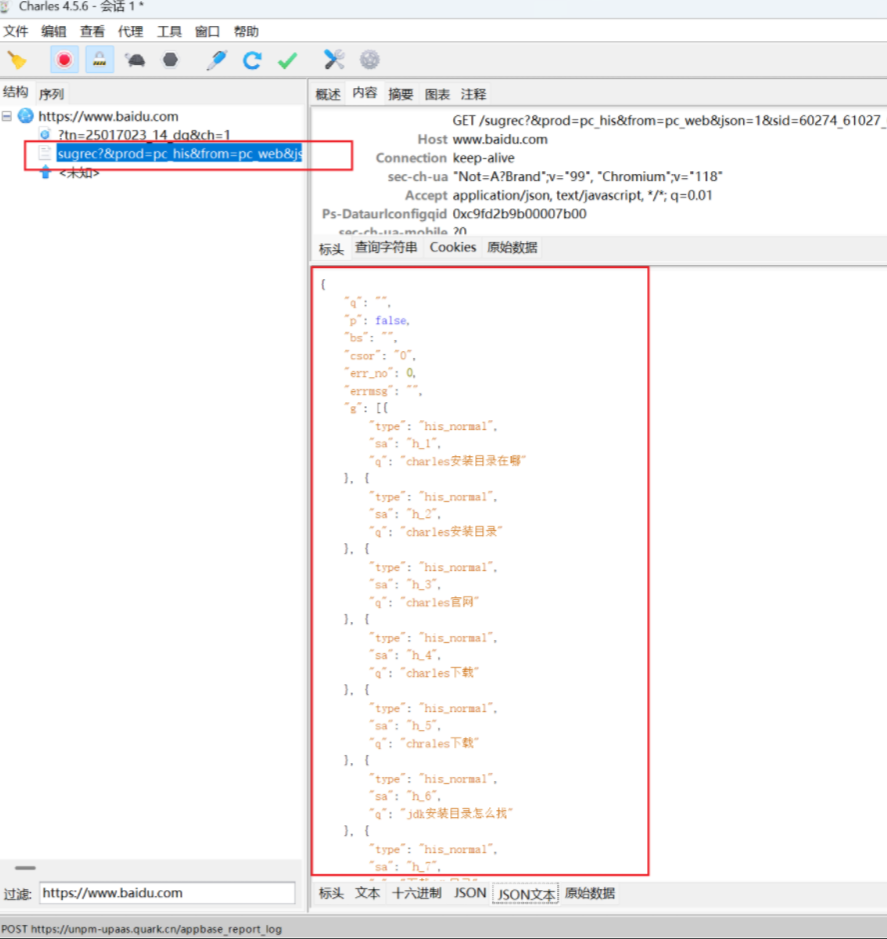Viewport: 887px width, 939px height.
Task: Switch to the 概述 tab
Action: coord(328,94)
